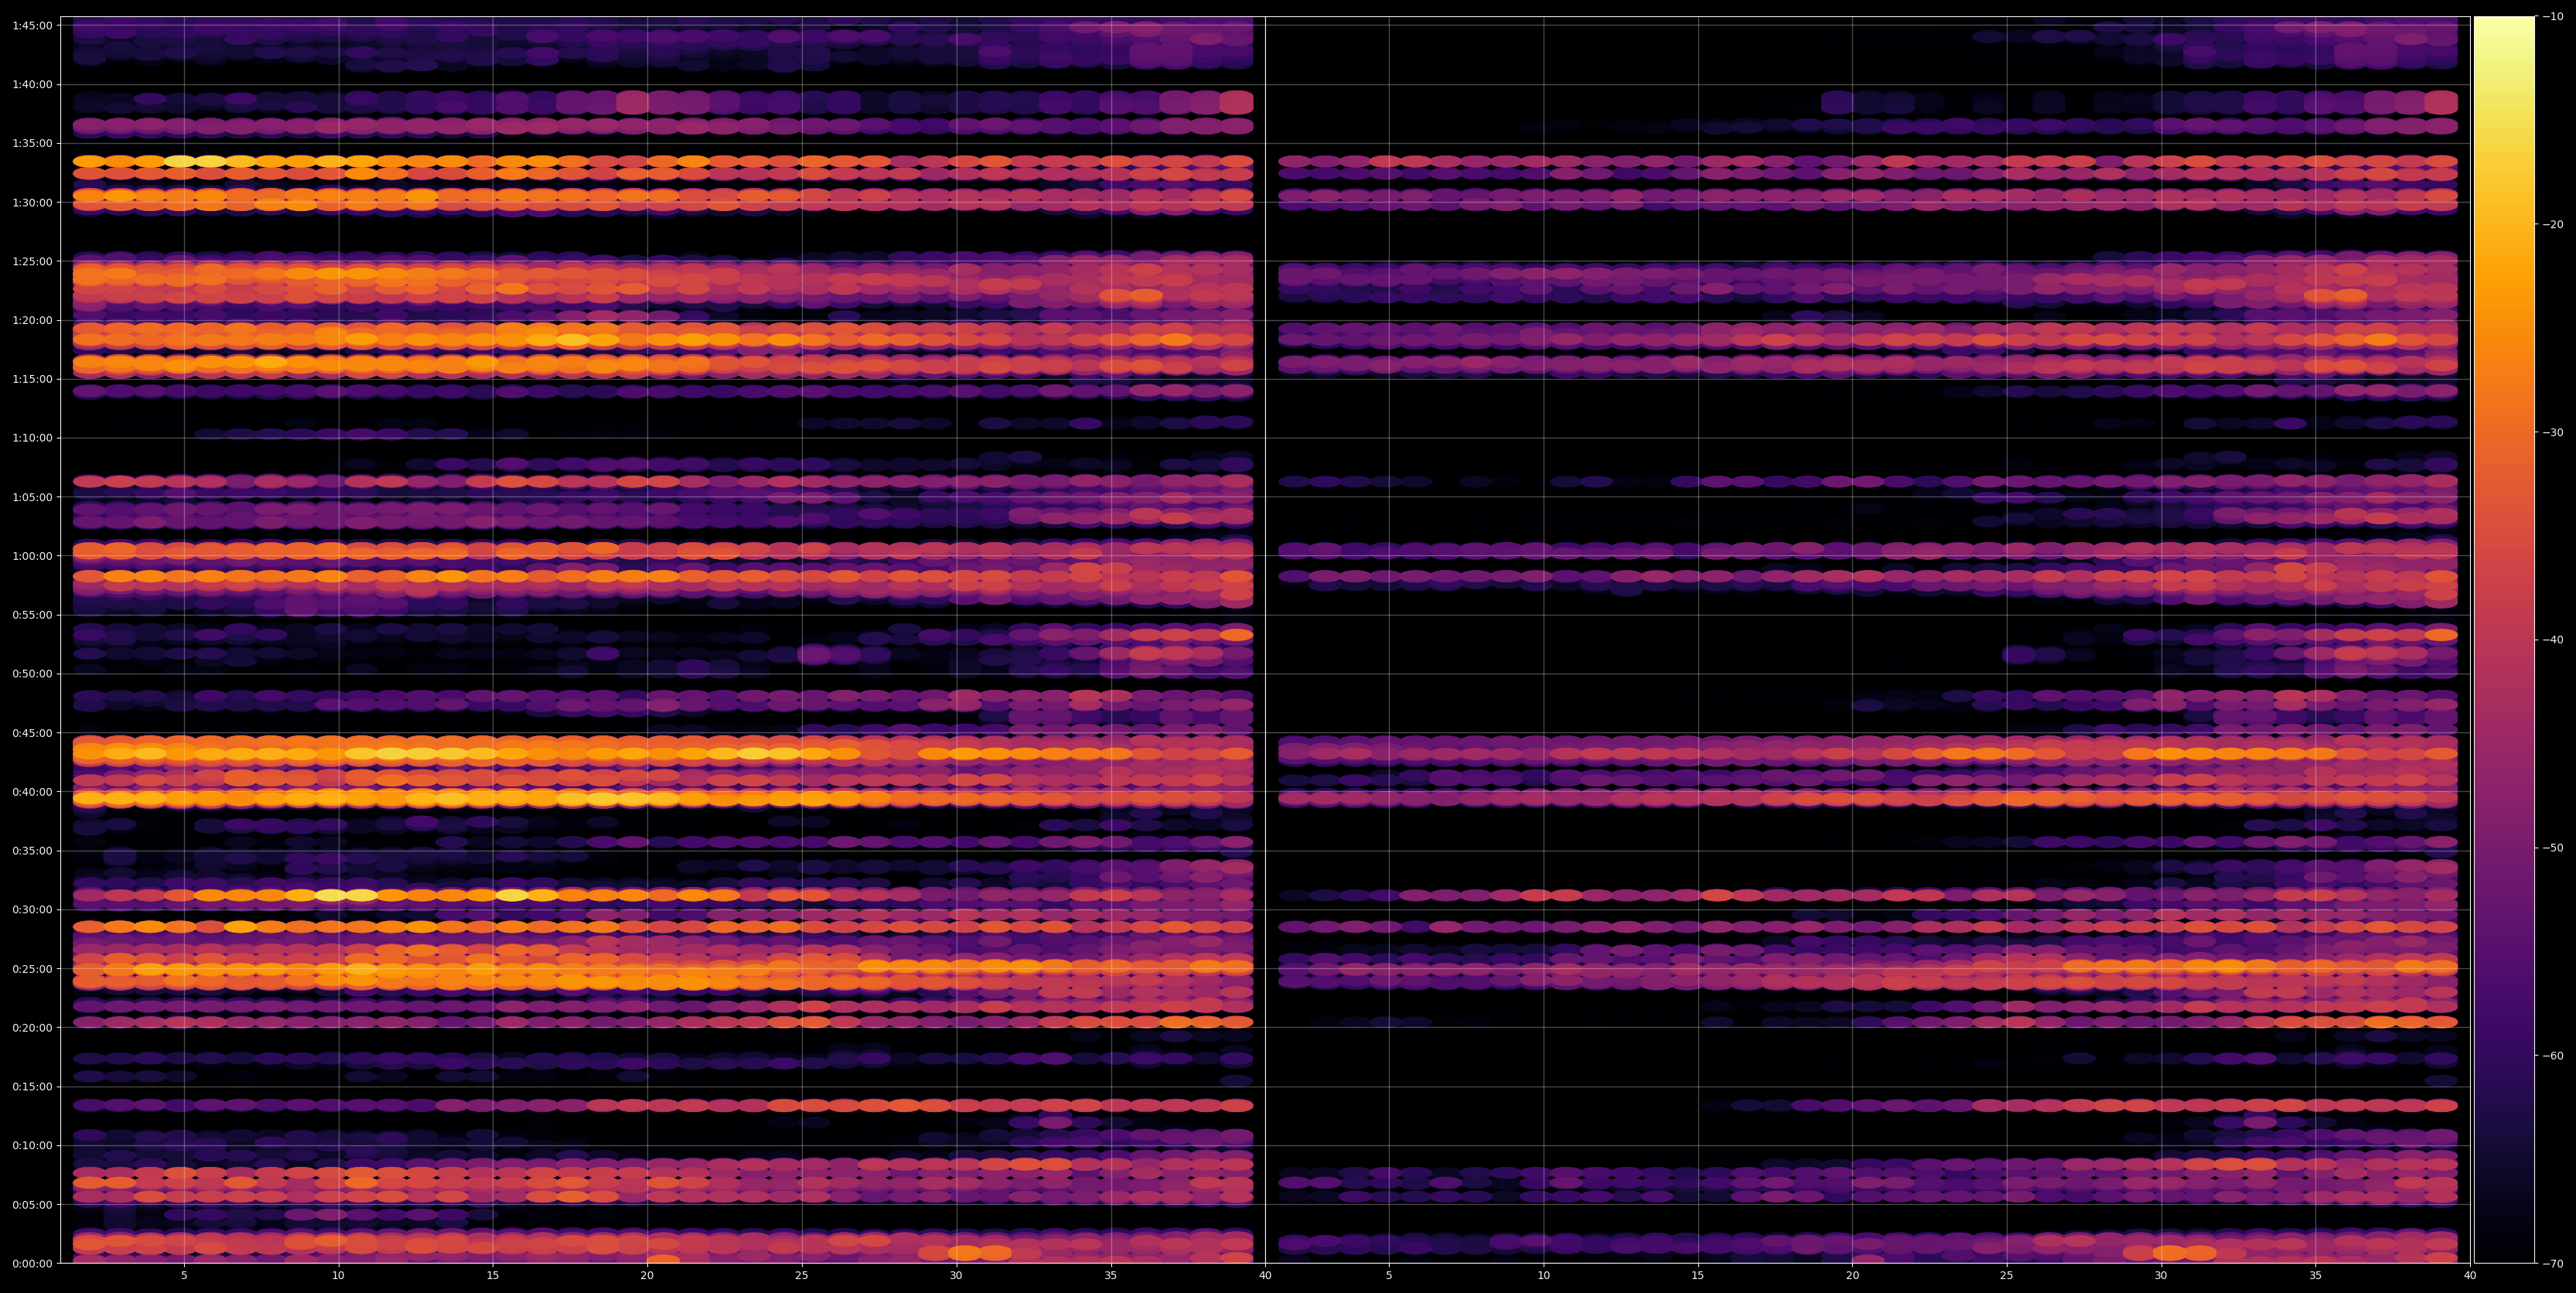Screen dimensions: 2576x1293
Task: Pick the 1:10:00 tick label
Action: 32,437
